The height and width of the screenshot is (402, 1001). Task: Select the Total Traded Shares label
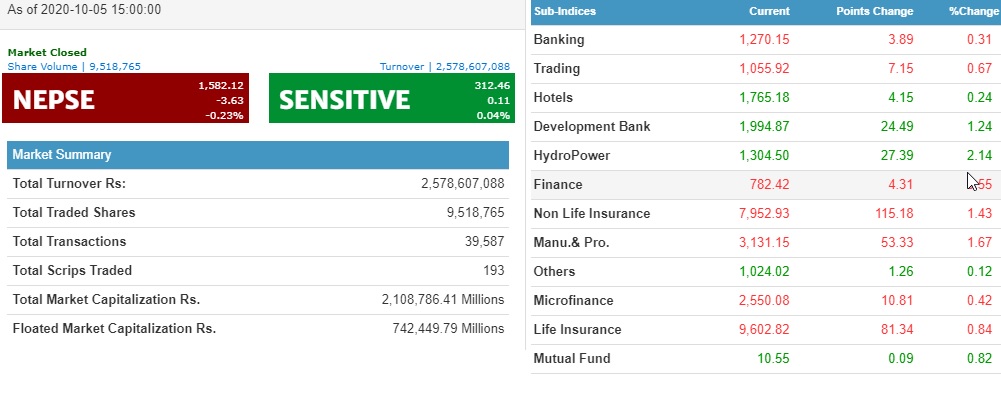74,212
